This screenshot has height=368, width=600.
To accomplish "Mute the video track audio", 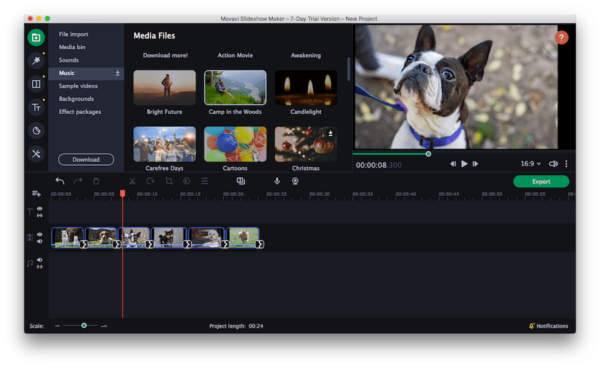I will (39, 241).
